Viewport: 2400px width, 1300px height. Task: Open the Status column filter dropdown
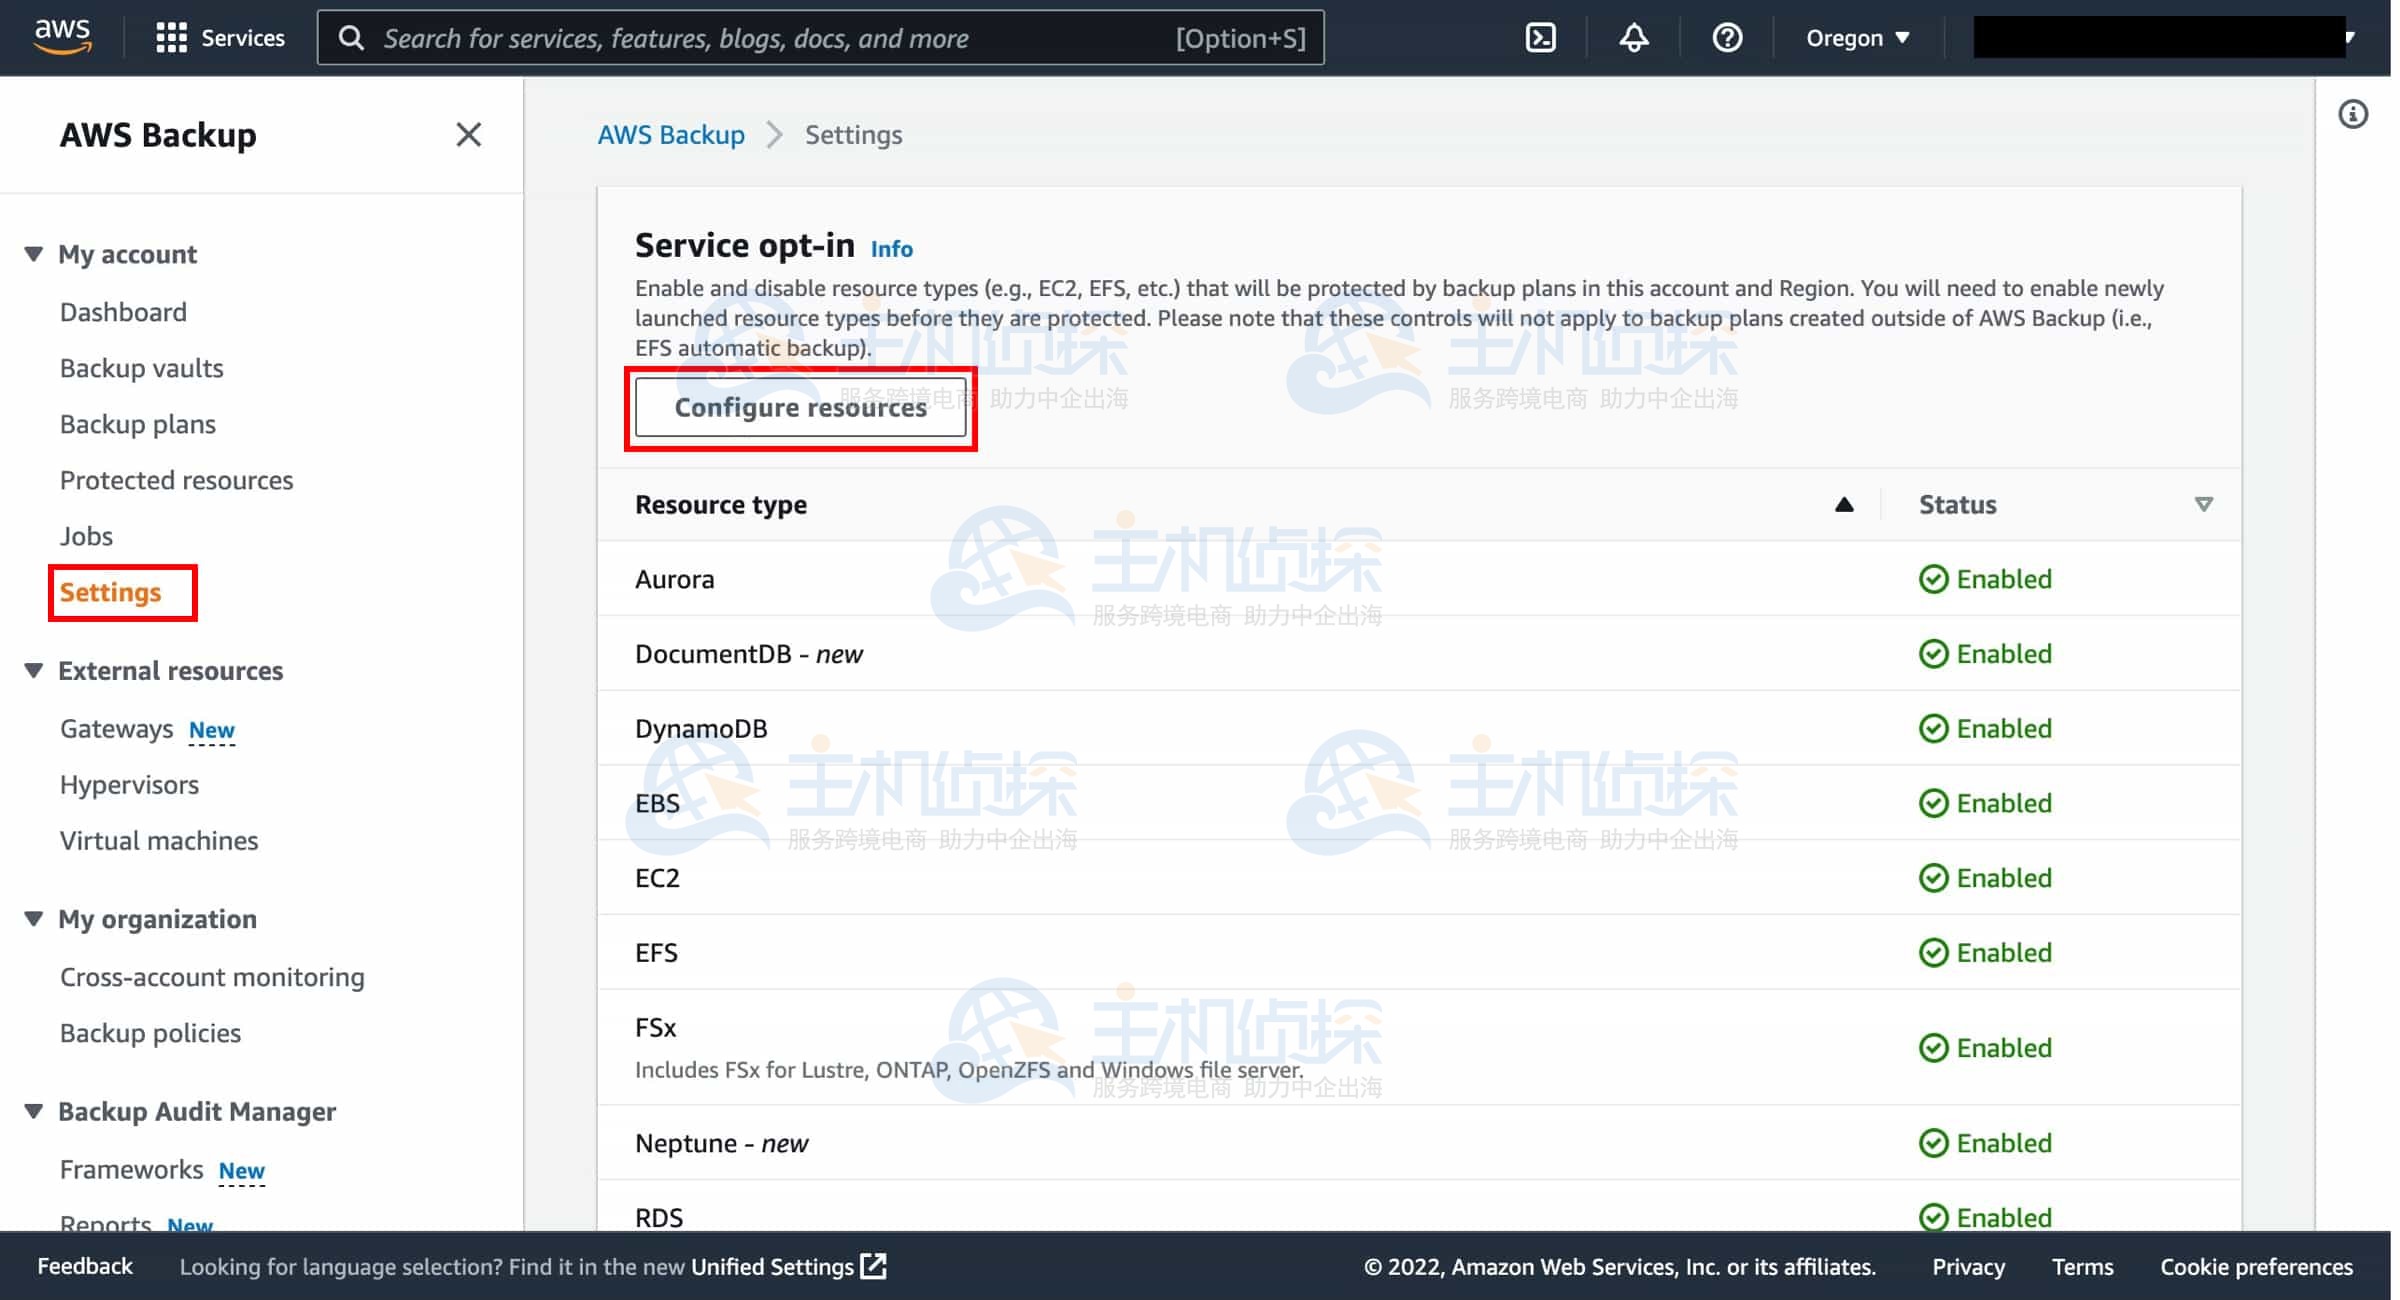pos(2203,504)
